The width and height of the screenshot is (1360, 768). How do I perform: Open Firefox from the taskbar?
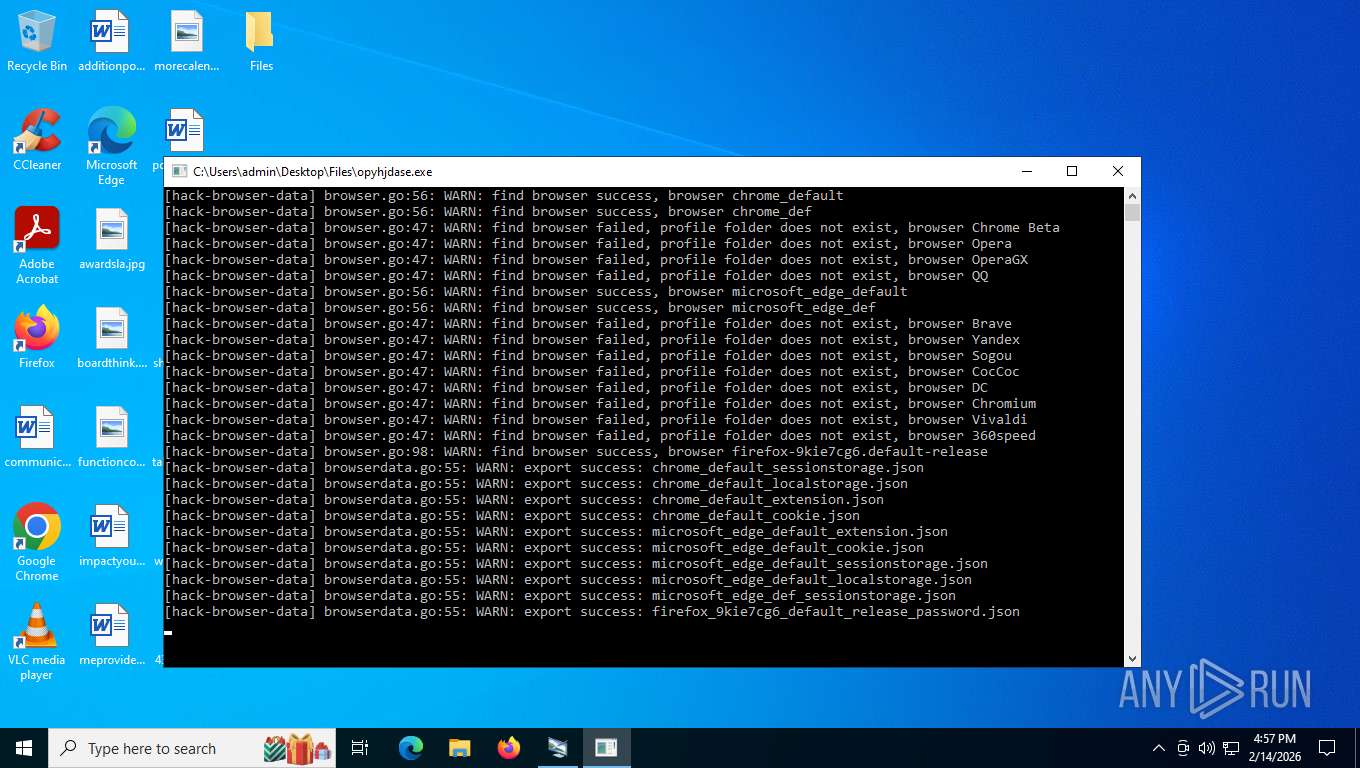click(509, 748)
